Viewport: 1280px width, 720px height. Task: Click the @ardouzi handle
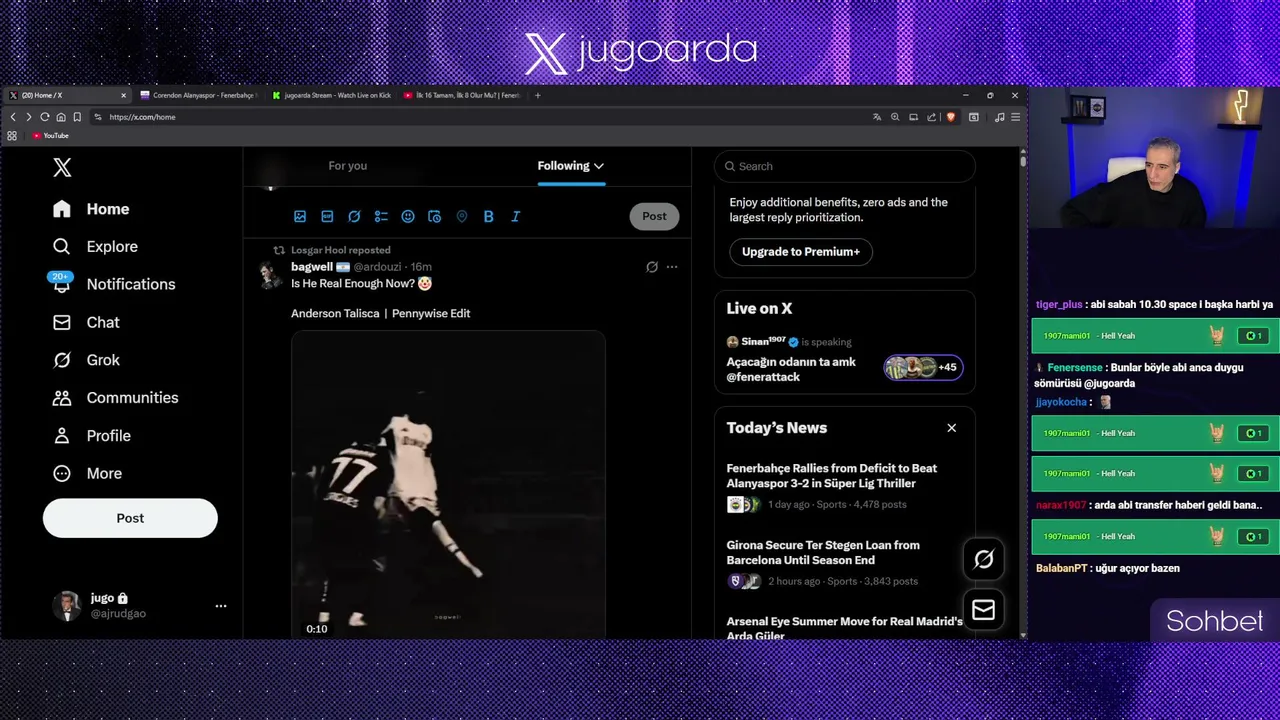(x=377, y=267)
